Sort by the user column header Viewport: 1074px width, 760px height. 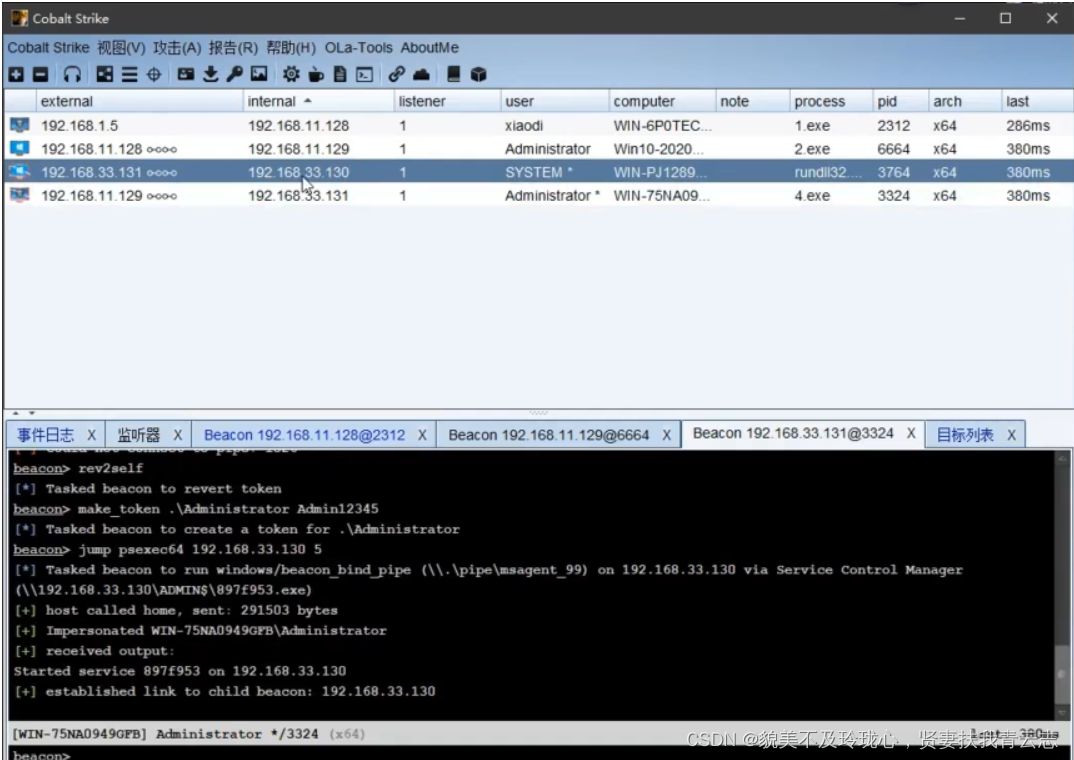coord(555,101)
